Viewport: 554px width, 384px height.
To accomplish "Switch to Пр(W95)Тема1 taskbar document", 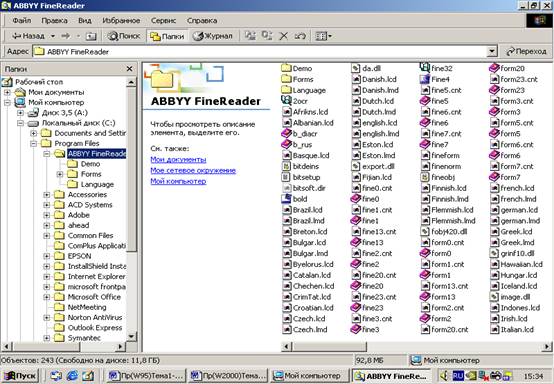I will click(146, 376).
